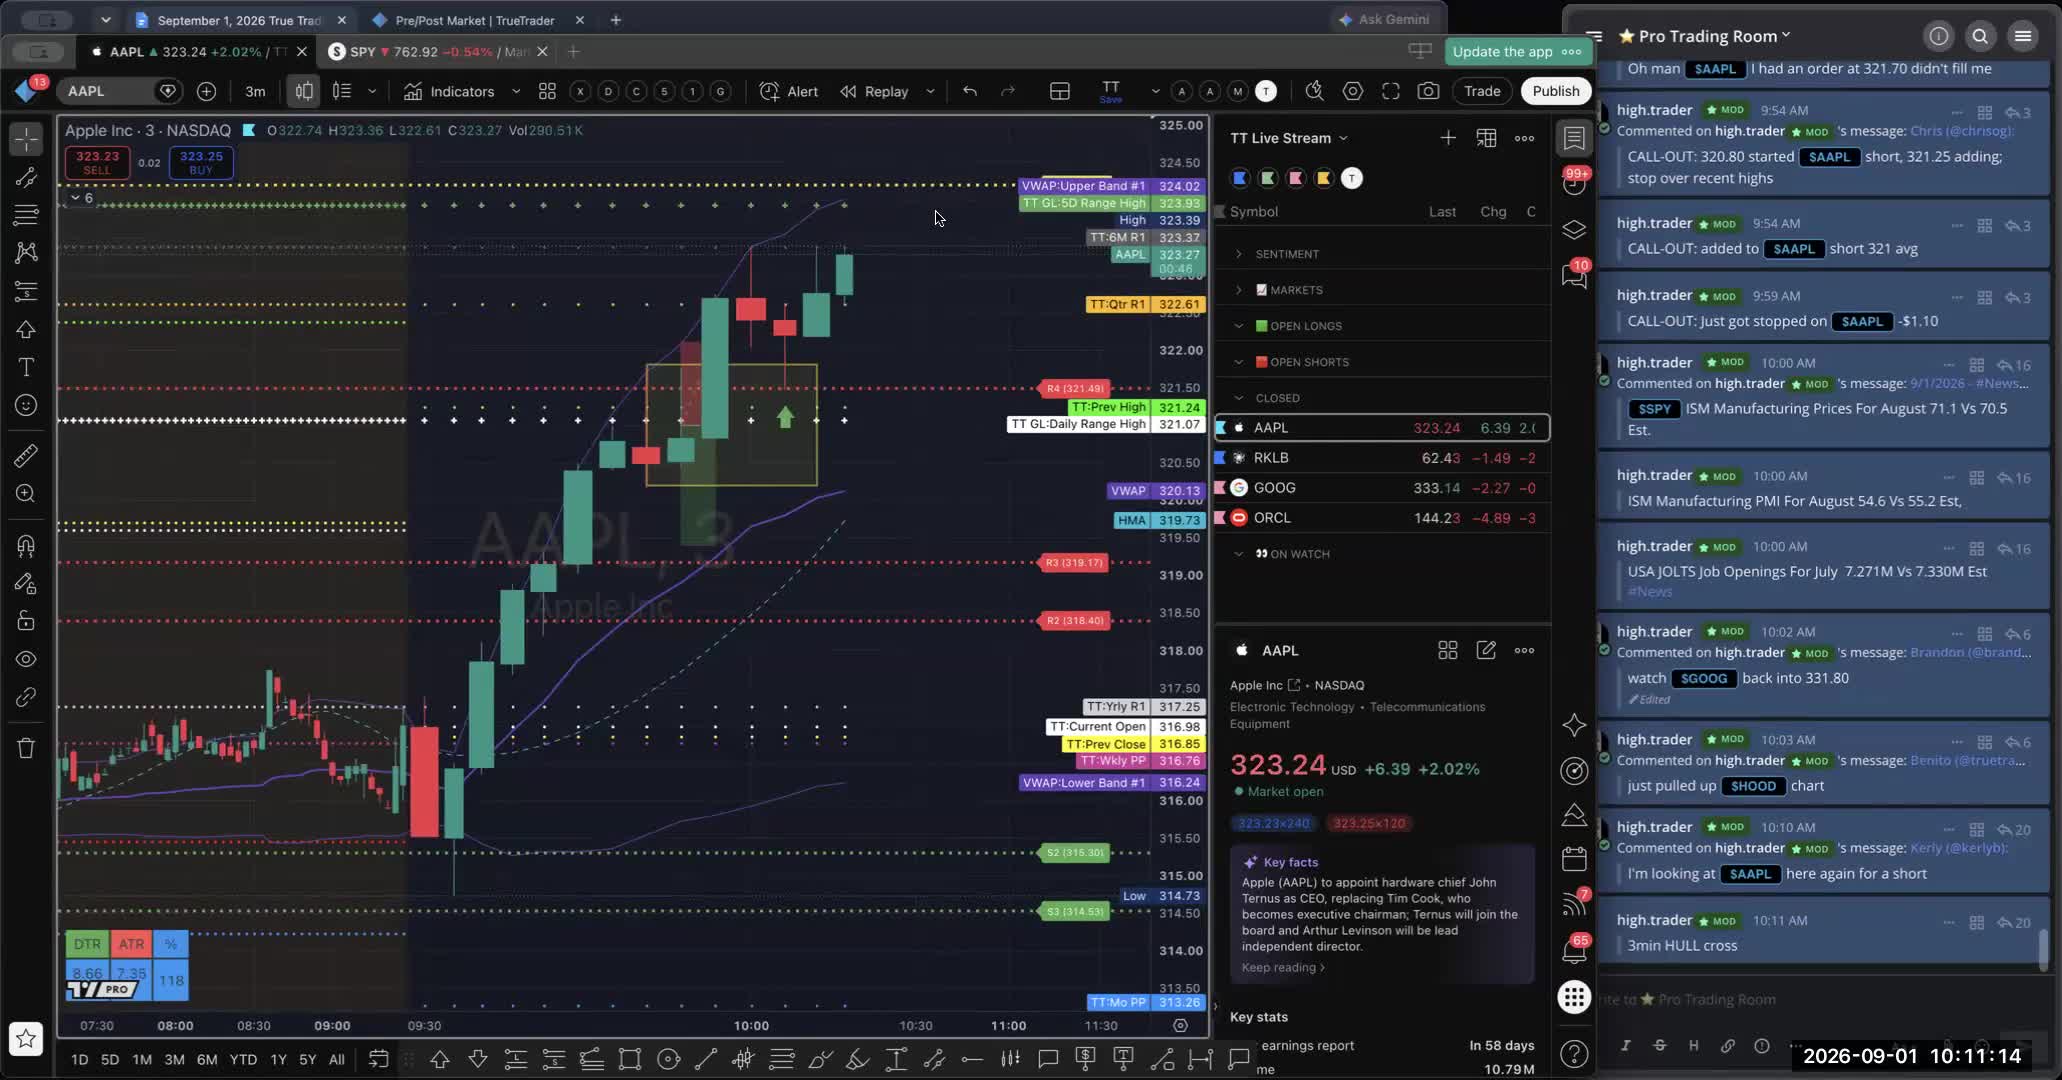Add symbol to the TT Live Stream watchlist
Image resolution: width=2062 pixels, height=1080 pixels.
coord(1448,138)
